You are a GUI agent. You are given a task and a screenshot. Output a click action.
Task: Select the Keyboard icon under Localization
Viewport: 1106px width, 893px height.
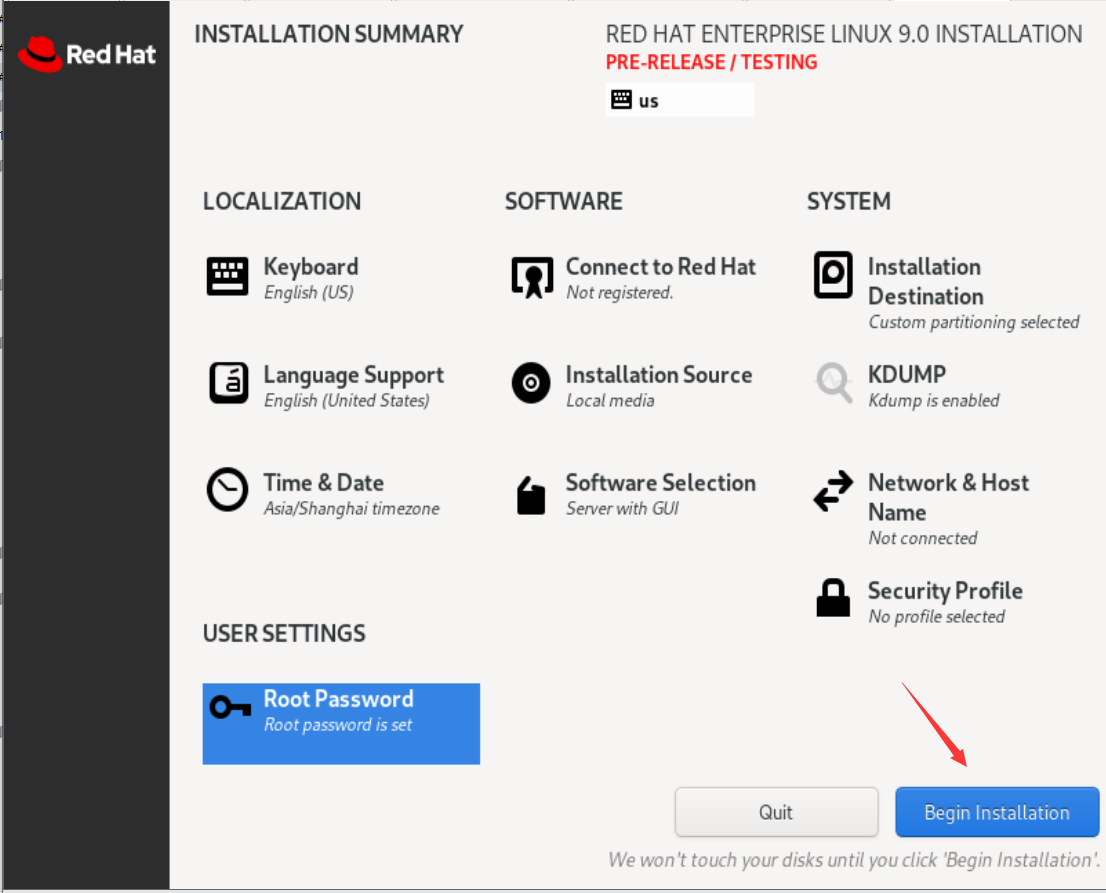(x=228, y=276)
